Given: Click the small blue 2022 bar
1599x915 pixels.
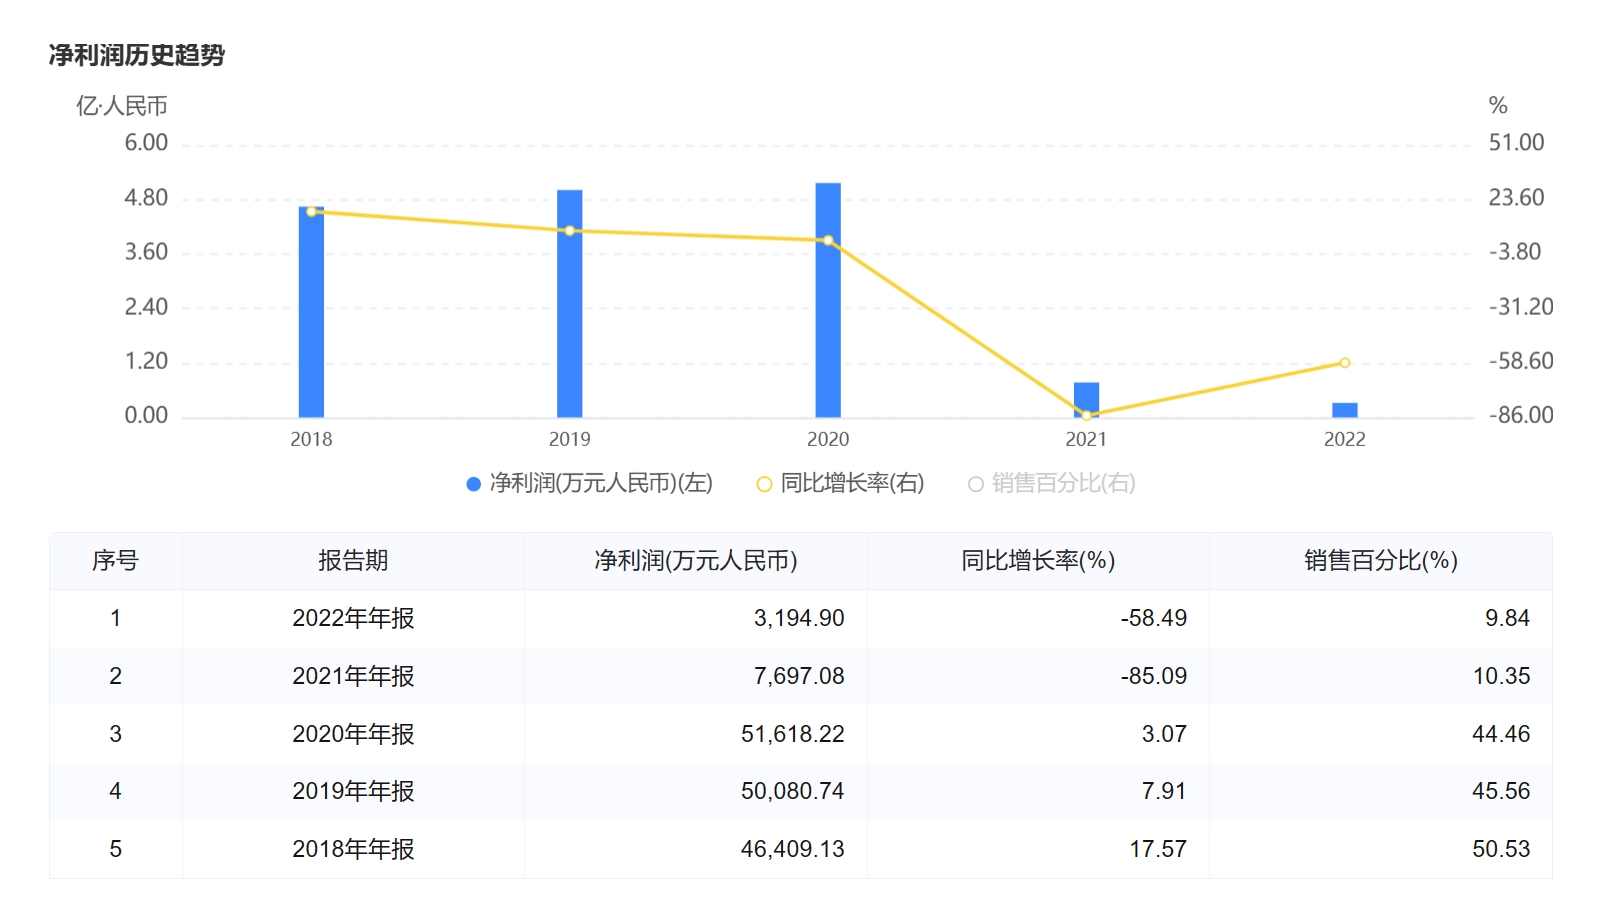Looking at the screenshot, I should coord(1344,410).
